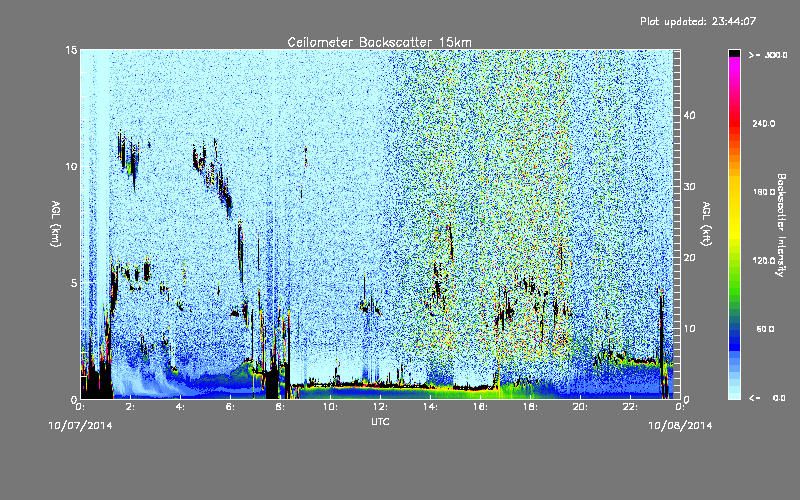This screenshot has height=500, width=800.
Task: Click the 'Backscatter Intensity' colorbar label
Action: 781,225
